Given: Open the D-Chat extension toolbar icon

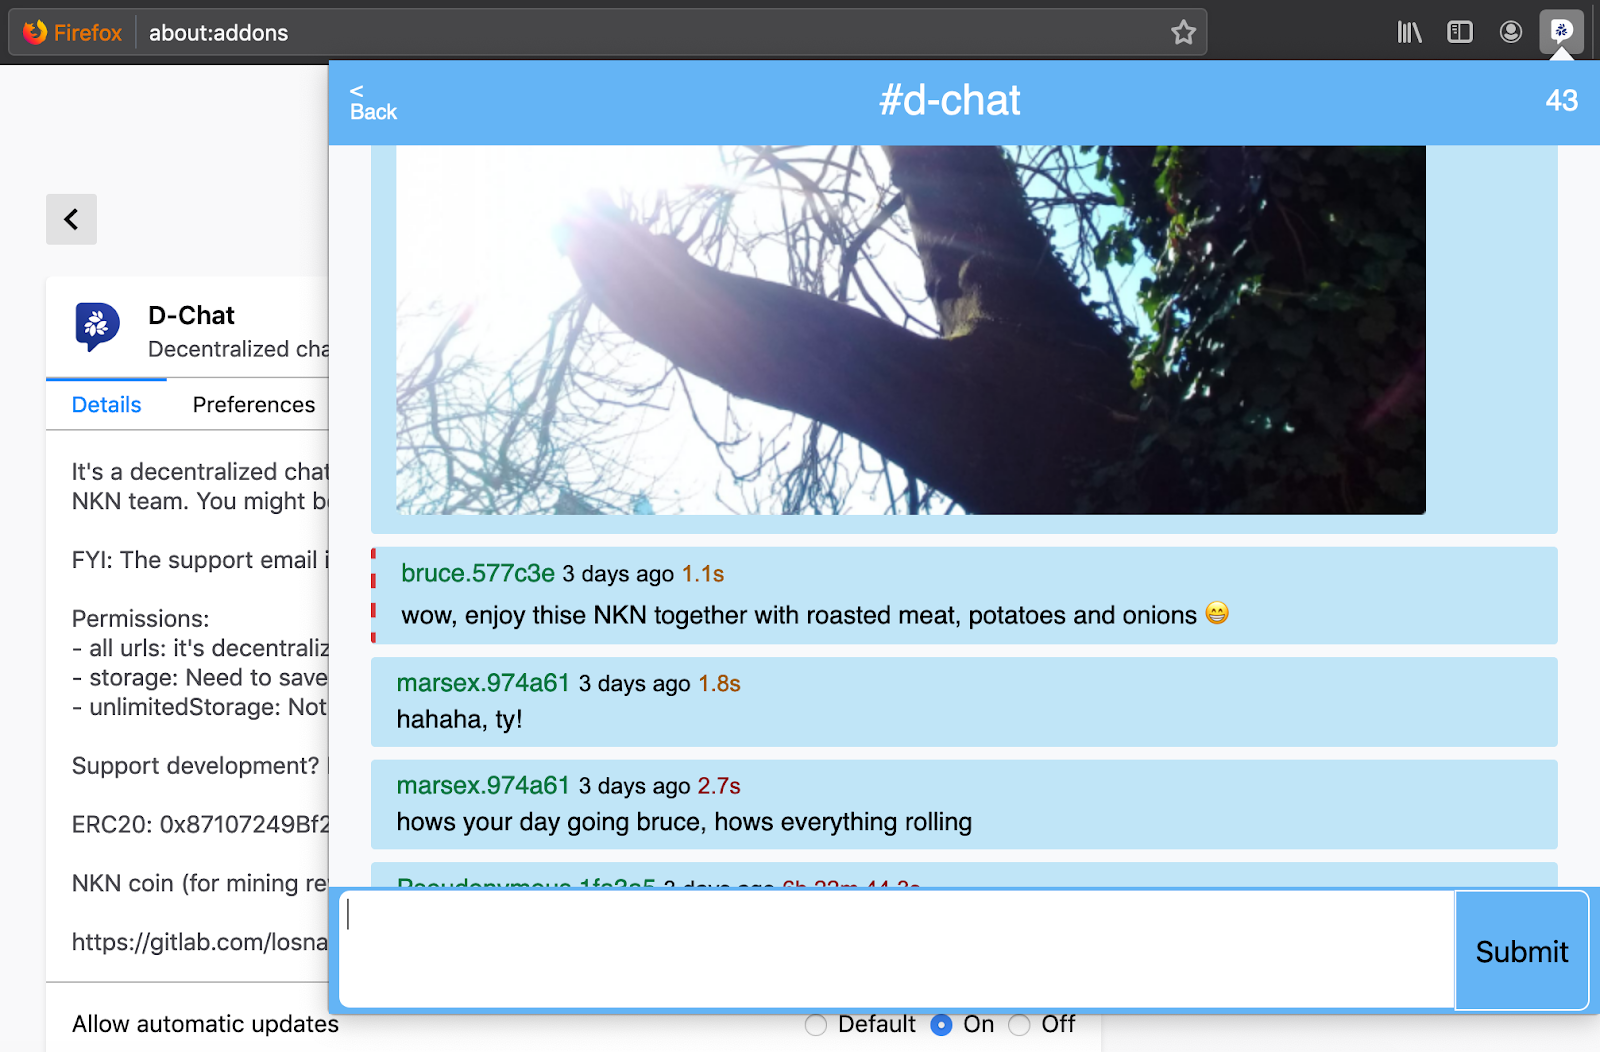Looking at the screenshot, I should [x=1561, y=32].
